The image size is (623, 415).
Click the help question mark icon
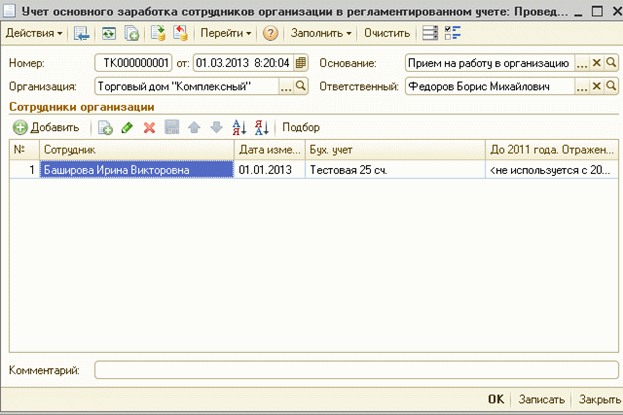pyautogui.click(x=270, y=33)
